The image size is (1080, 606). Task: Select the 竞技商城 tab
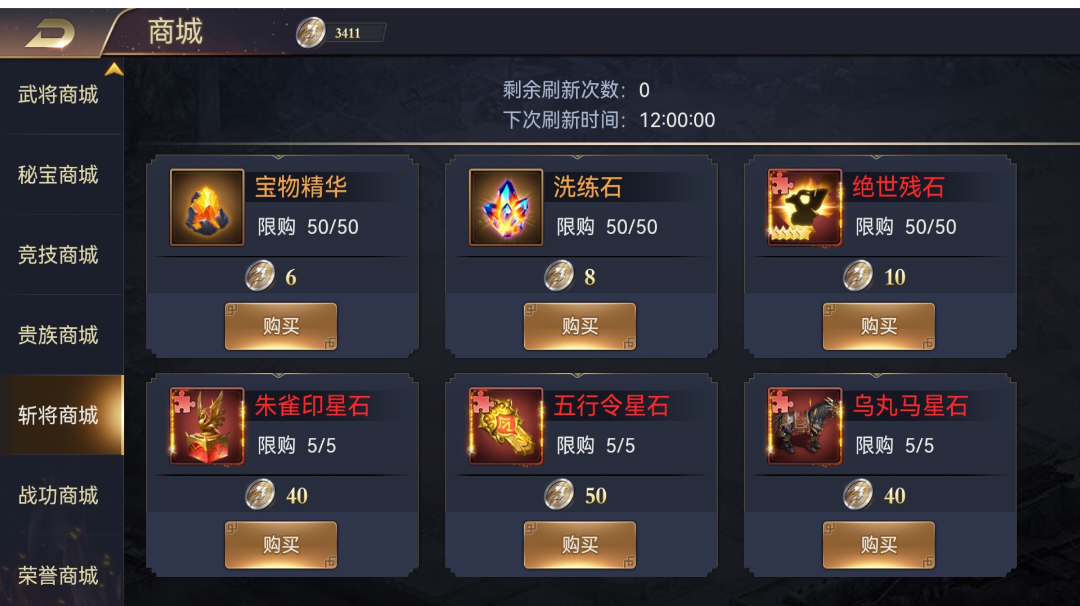[59, 255]
